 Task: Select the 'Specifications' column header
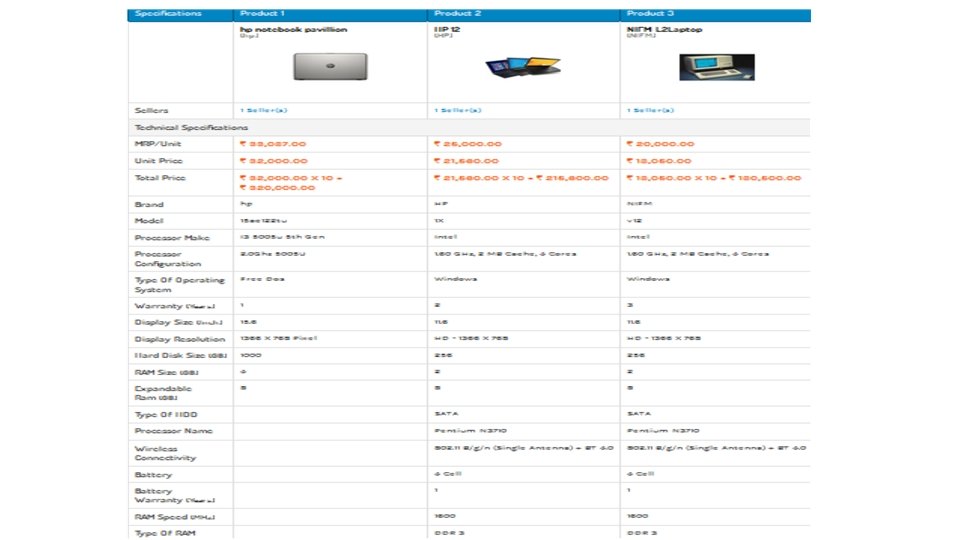tap(168, 13)
